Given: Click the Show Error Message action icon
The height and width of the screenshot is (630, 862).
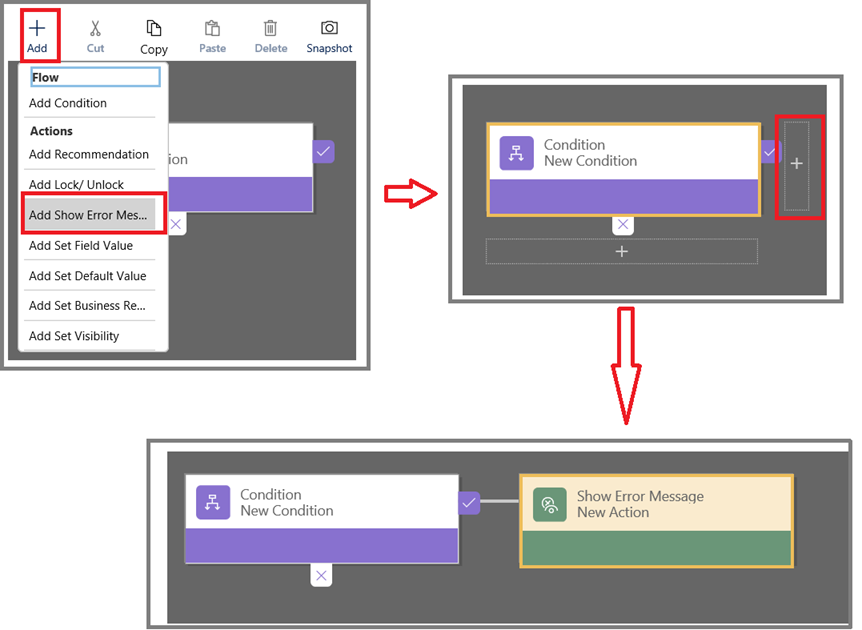Looking at the screenshot, I should pos(548,504).
